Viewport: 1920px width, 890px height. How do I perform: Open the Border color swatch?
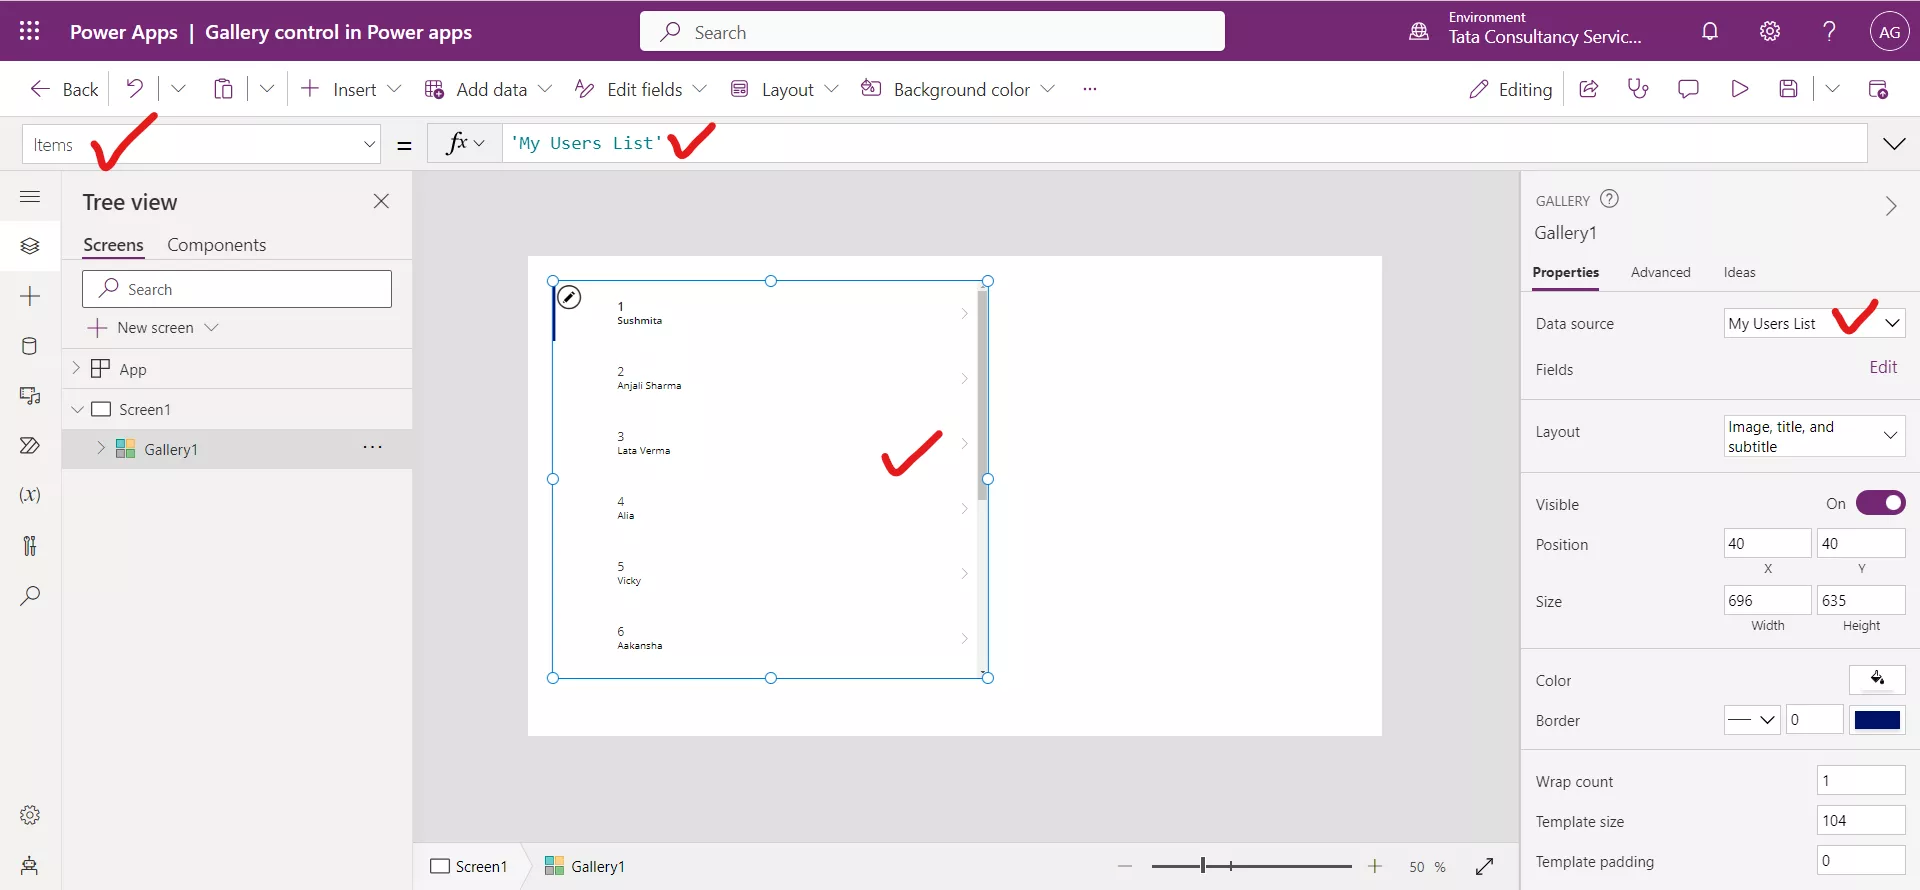pyautogui.click(x=1877, y=720)
